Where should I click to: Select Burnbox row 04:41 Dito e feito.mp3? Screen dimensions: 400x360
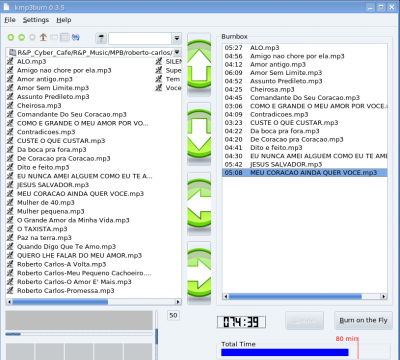(x=305, y=148)
